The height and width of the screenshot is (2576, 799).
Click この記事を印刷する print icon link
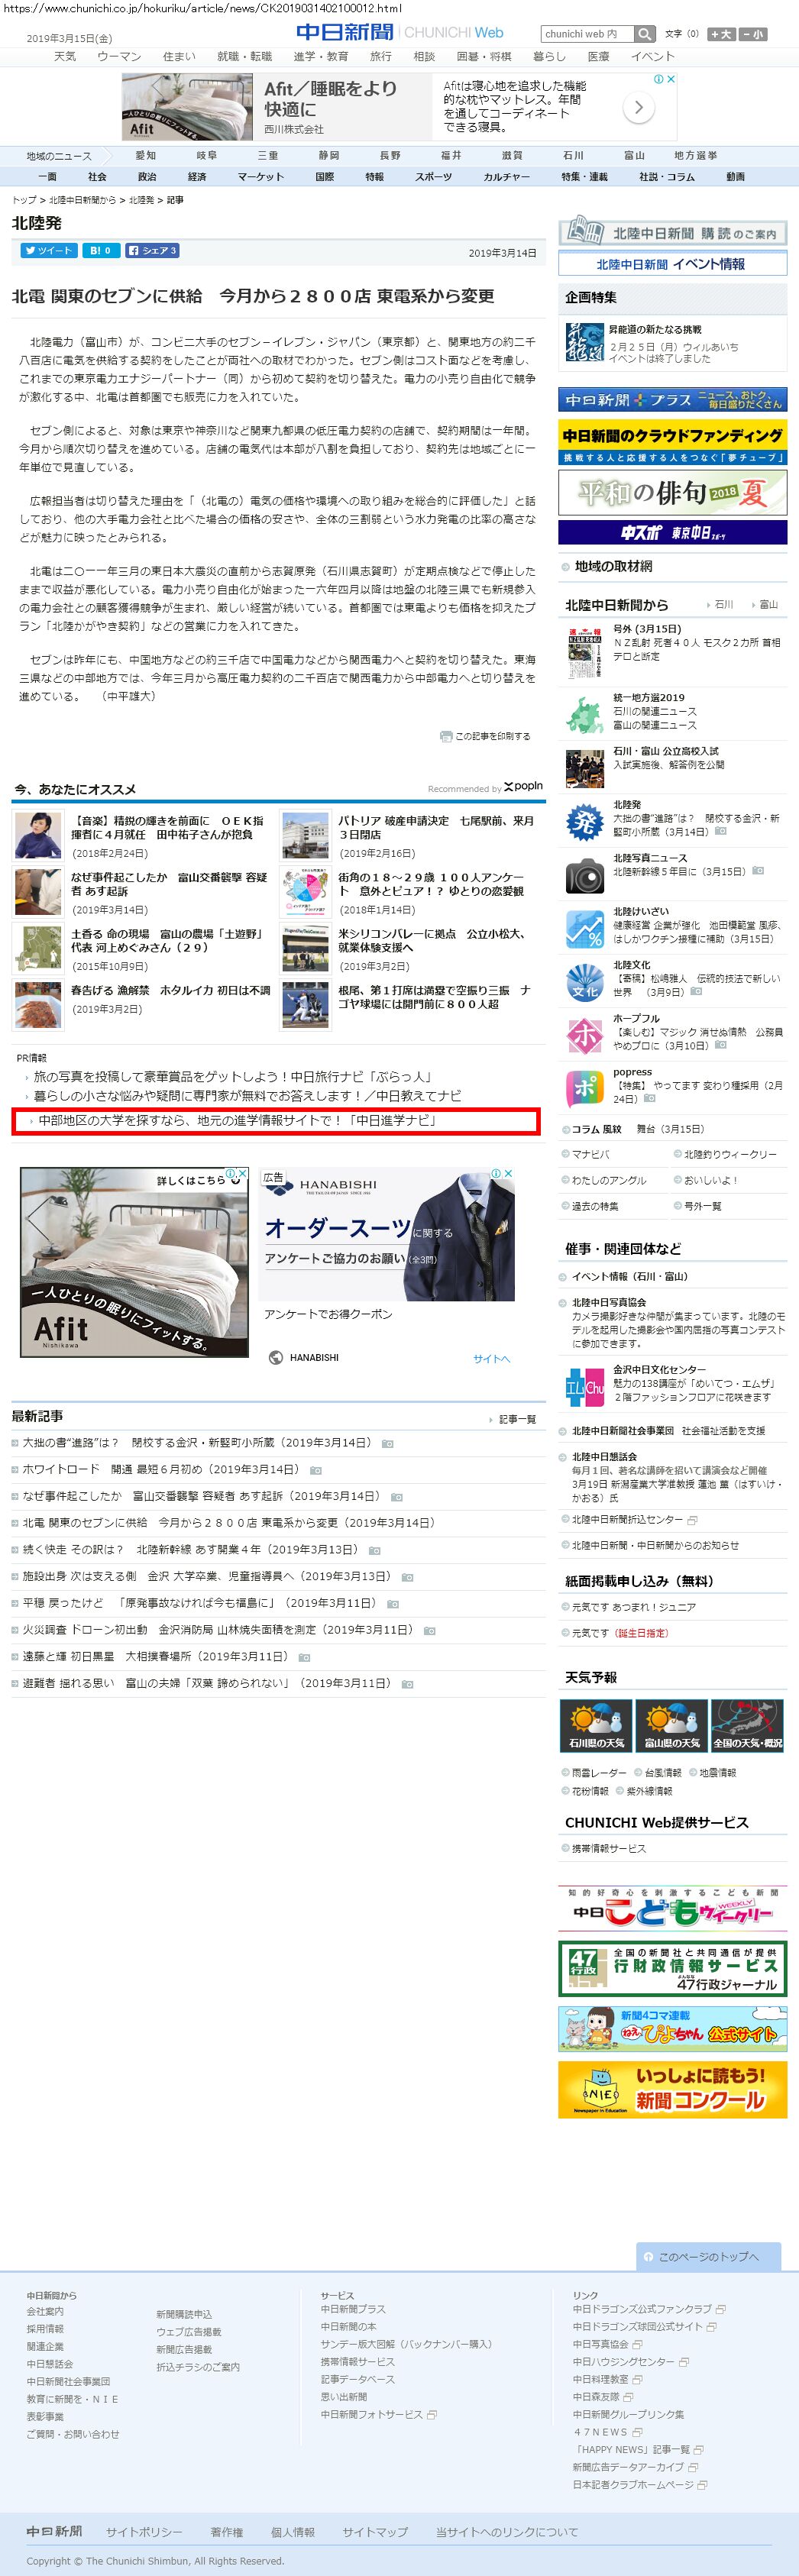click(485, 736)
